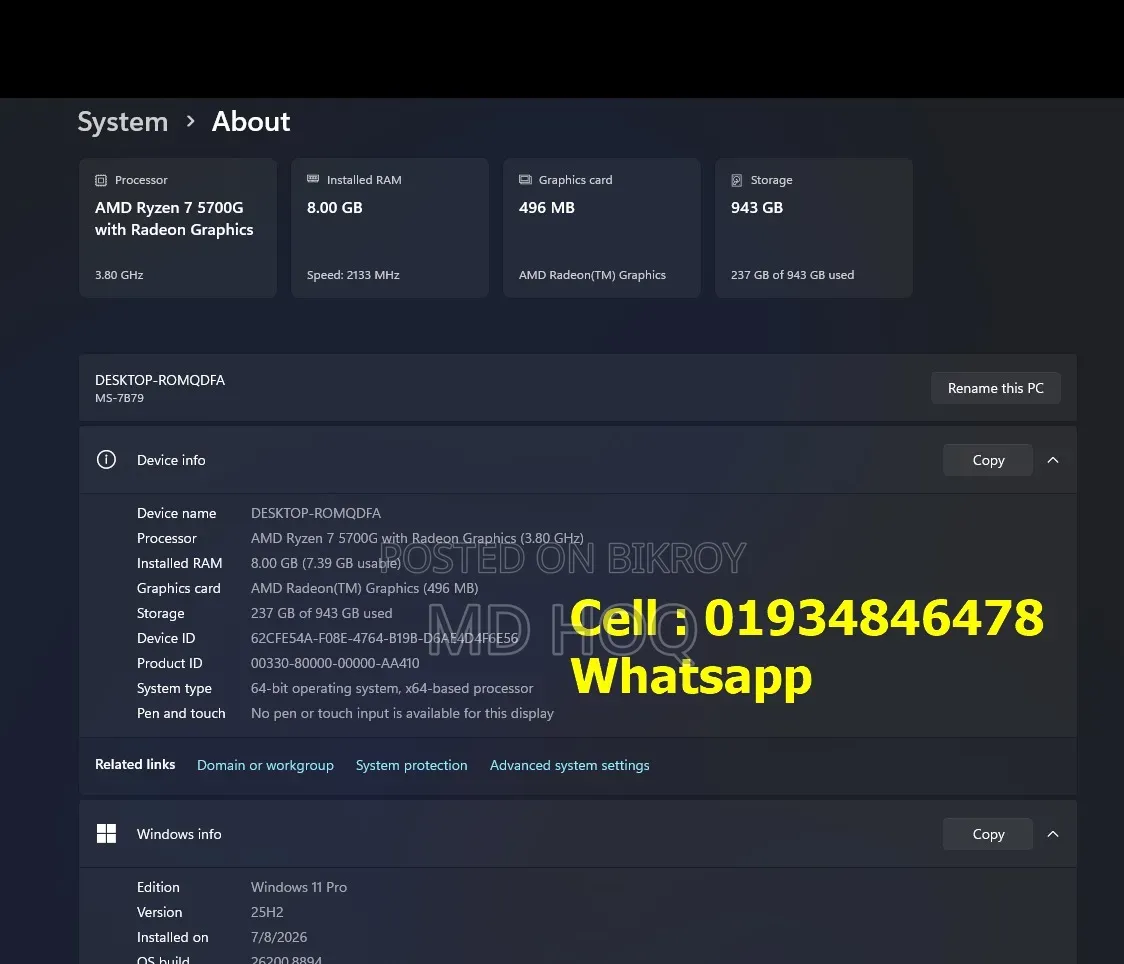Click the Installed RAM icon
The image size is (1124, 964).
(x=313, y=179)
